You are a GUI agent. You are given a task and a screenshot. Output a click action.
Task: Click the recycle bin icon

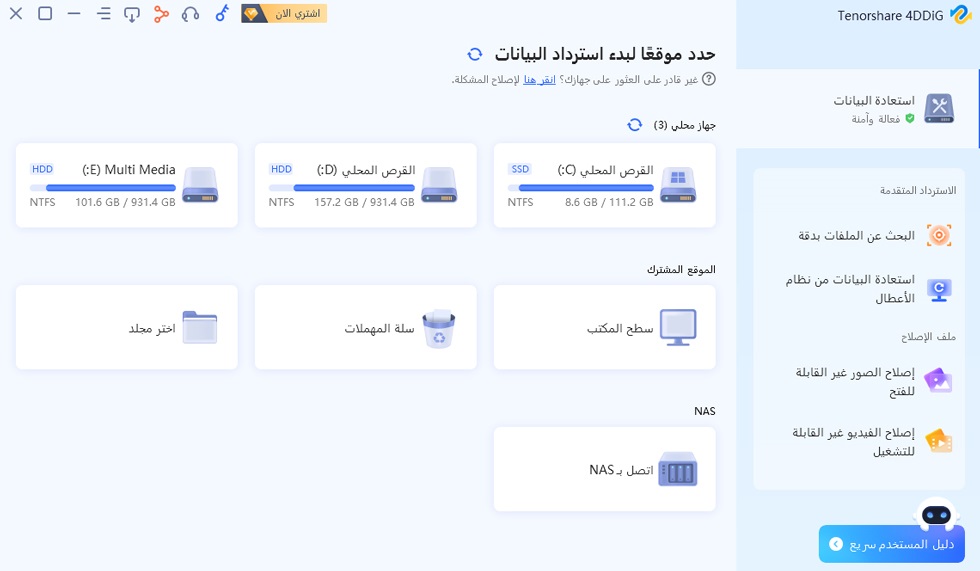[439, 329]
